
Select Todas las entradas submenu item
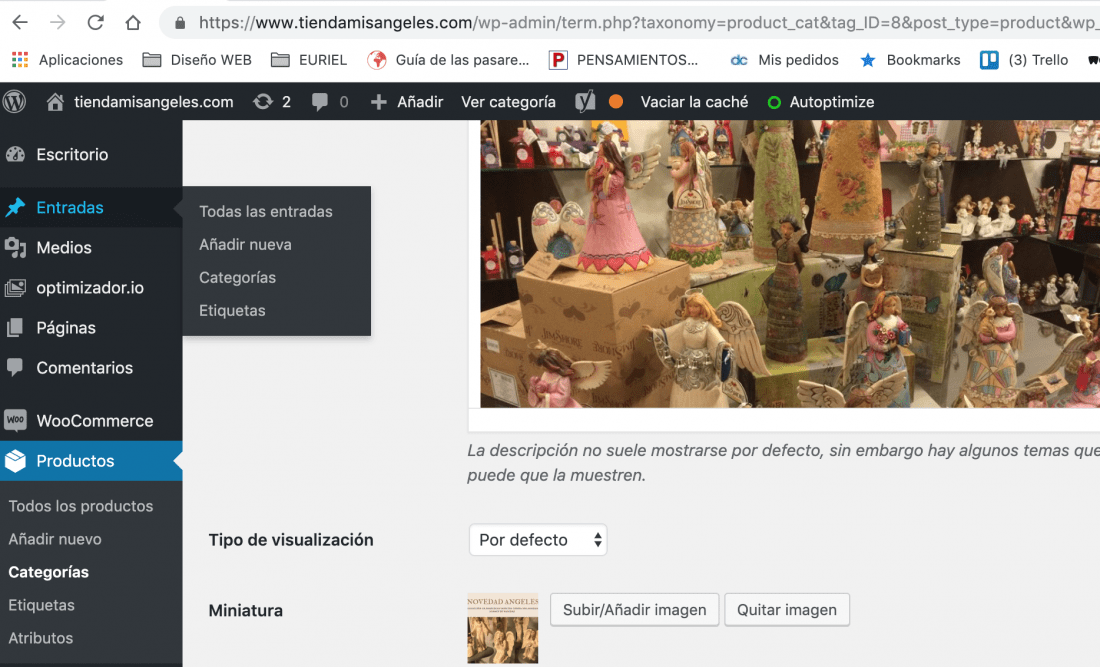[266, 211]
